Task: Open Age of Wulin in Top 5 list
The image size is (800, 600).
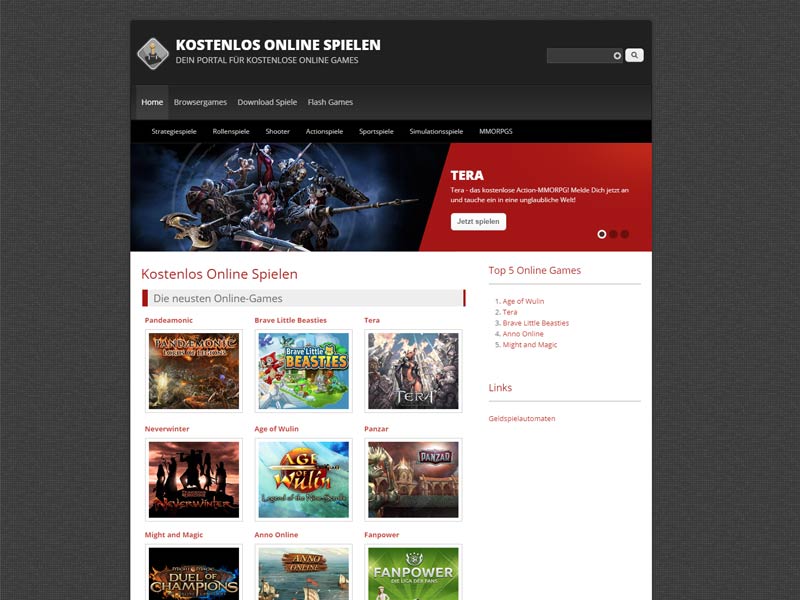Action: click(x=523, y=301)
